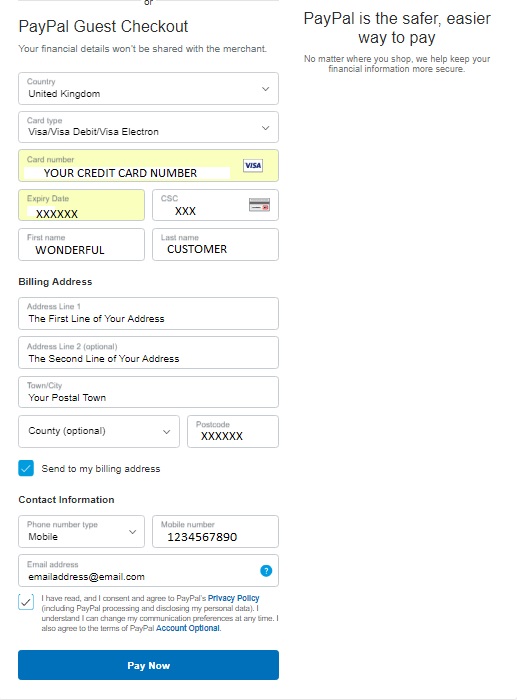Open the Country dropdown showing United Kingdom
The width and height of the screenshot is (517, 700).
click(148, 88)
